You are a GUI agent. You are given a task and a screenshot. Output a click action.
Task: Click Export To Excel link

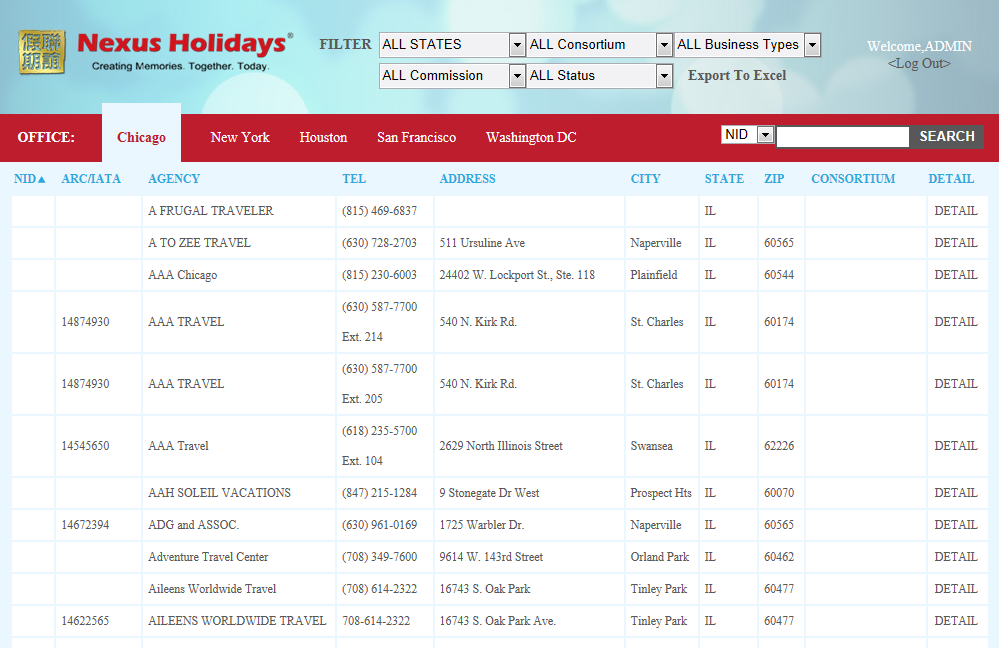pos(737,75)
